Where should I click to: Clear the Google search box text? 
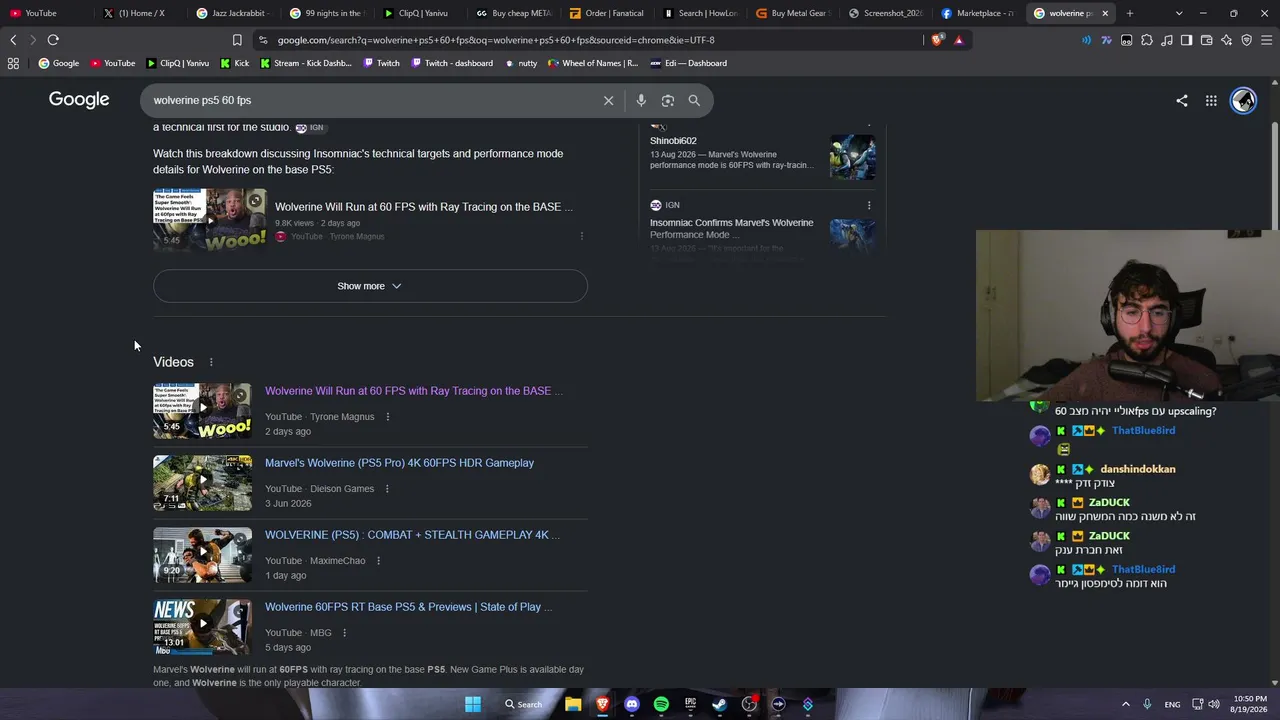pyautogui.click(x=608, y=100)
